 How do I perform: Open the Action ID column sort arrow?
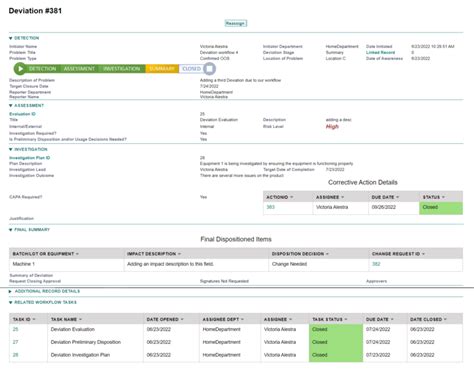pyautogui.click(x=292, y=197)
